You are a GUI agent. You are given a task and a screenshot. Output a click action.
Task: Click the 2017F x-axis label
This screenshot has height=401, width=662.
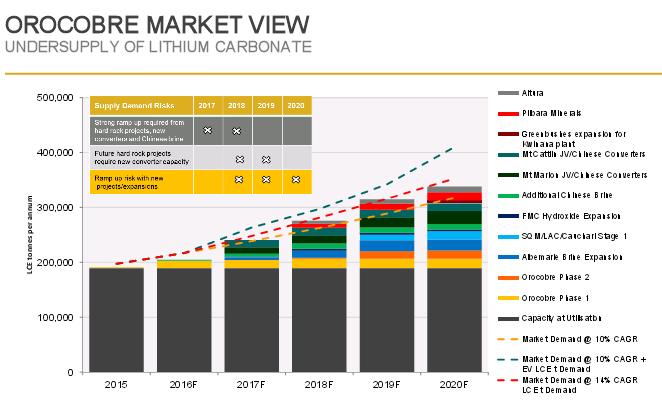tap(251, 385)
